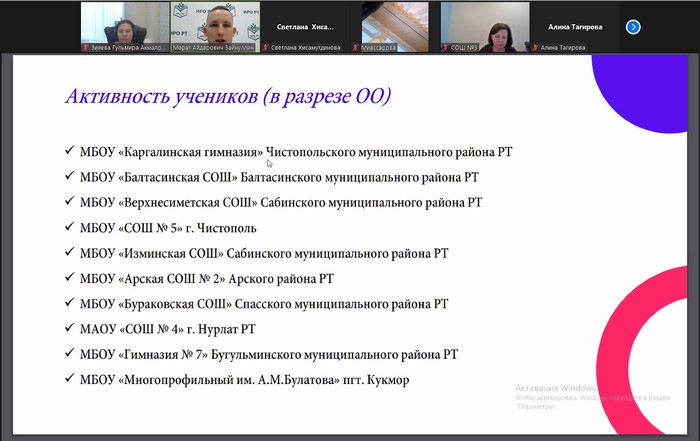This screenshot has height=441, width=700.
Task: Click checkmark beside «Каргалинская гимназия» line
Action: (69, 150)
